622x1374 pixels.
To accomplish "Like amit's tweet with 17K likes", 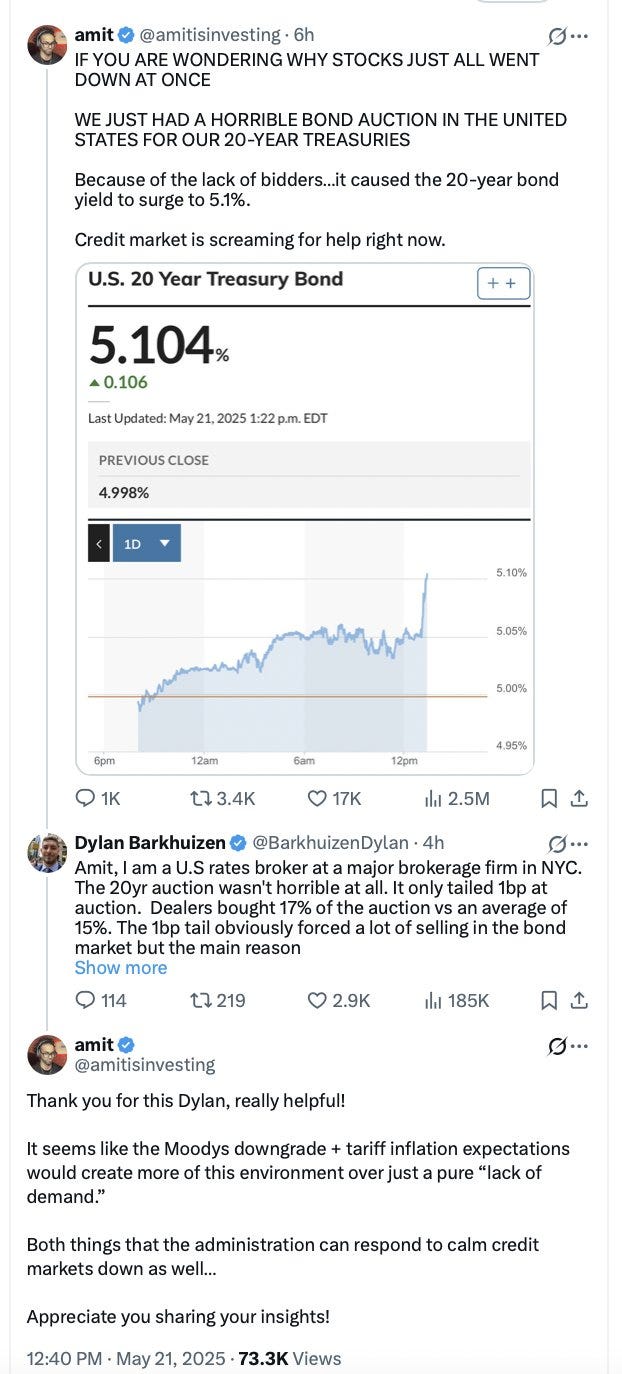I will tap(317, 798).
